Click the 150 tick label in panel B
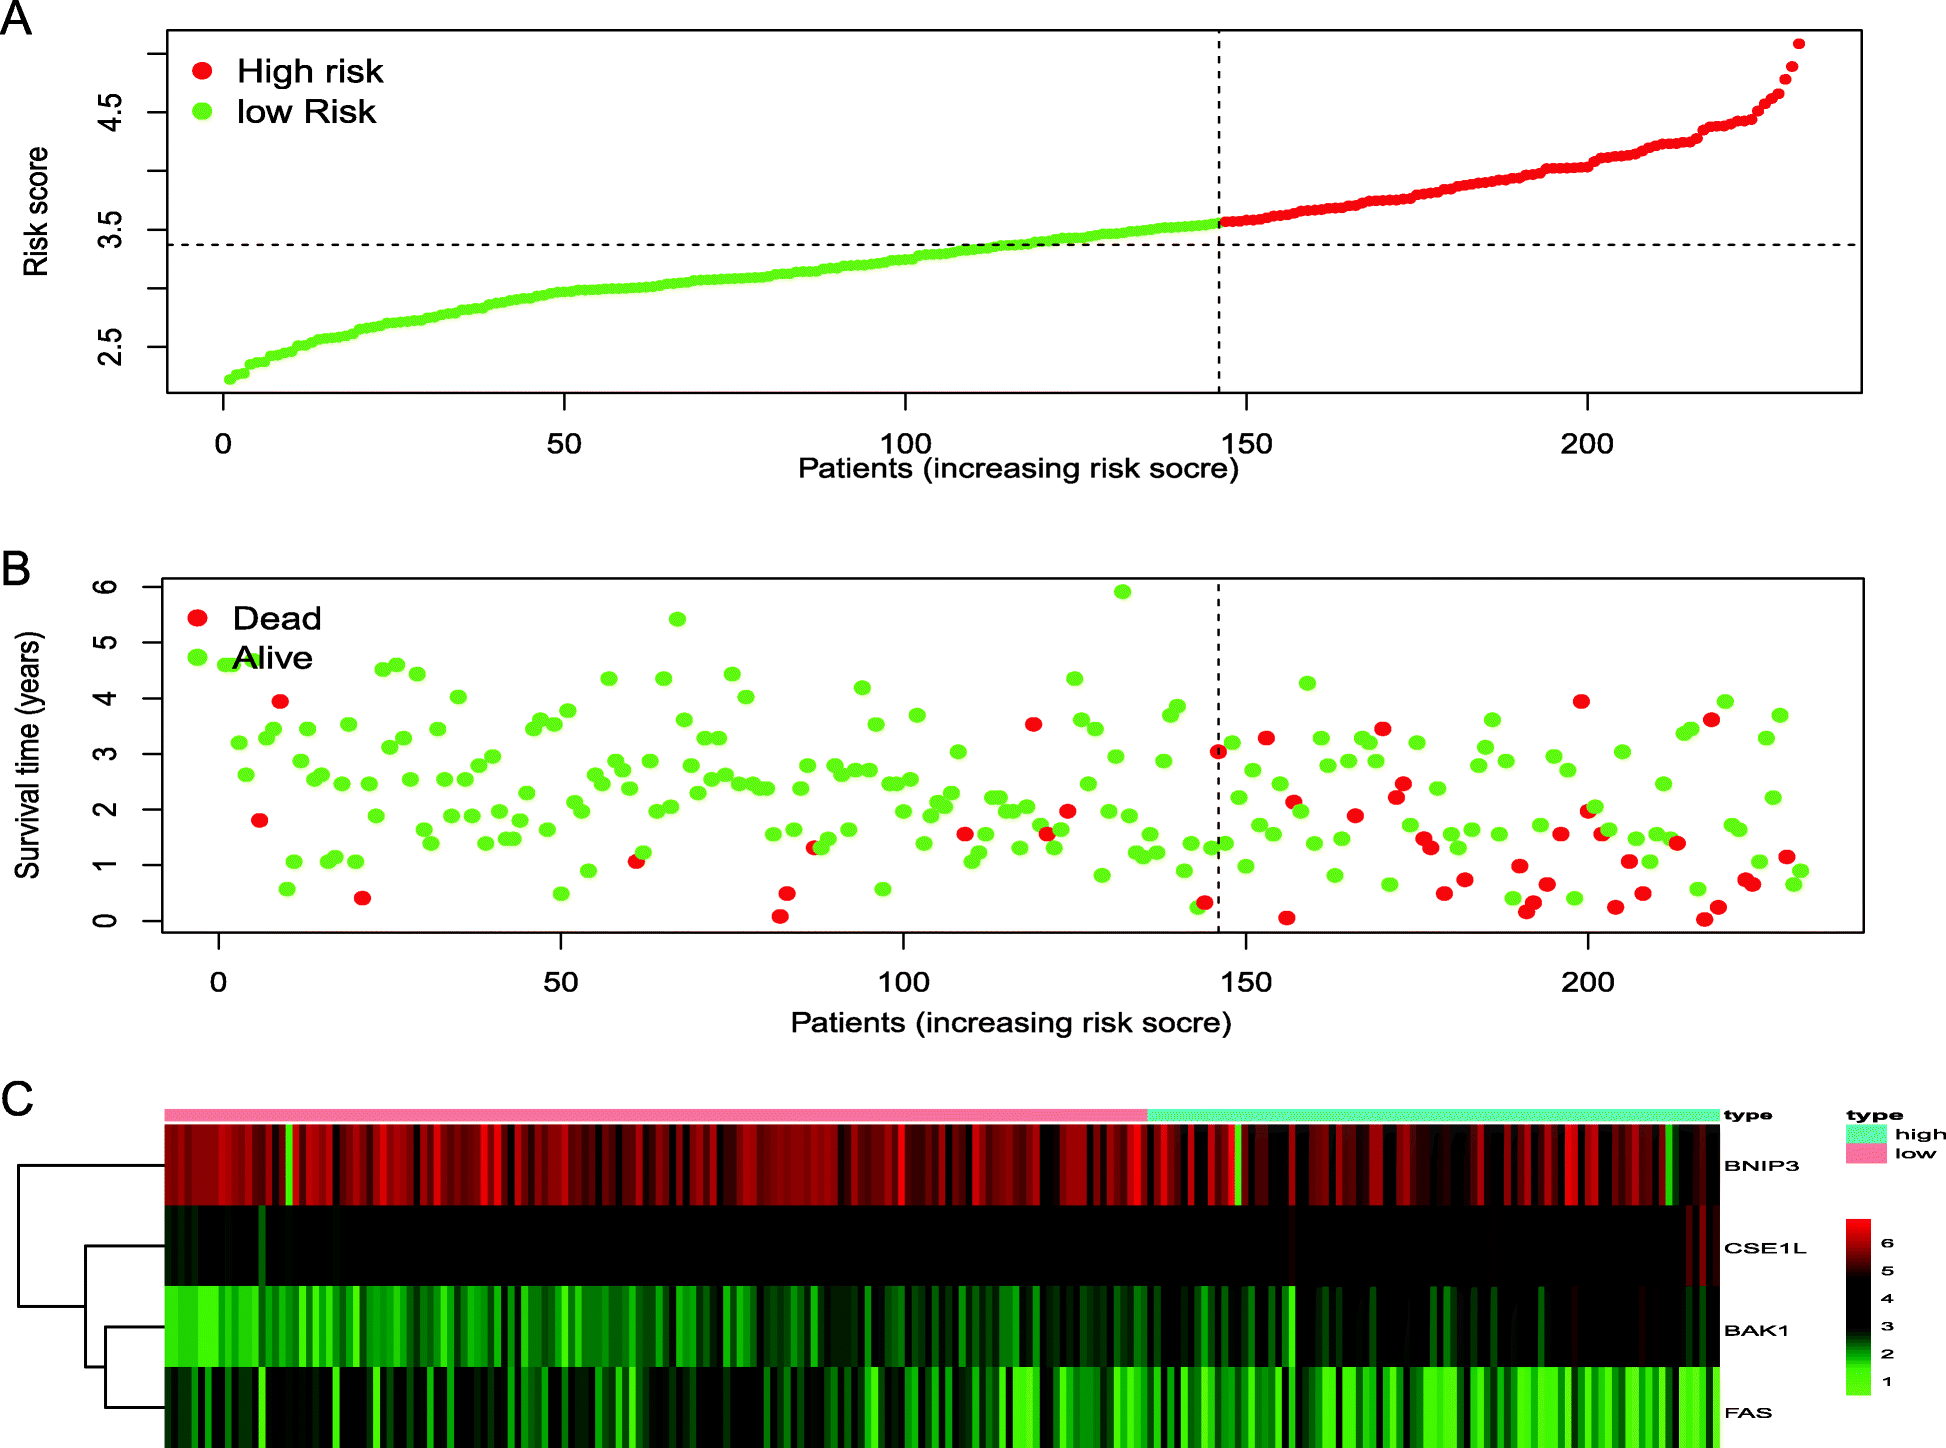Viewport: 1946px width, 1448px height. pos(1246,982)
